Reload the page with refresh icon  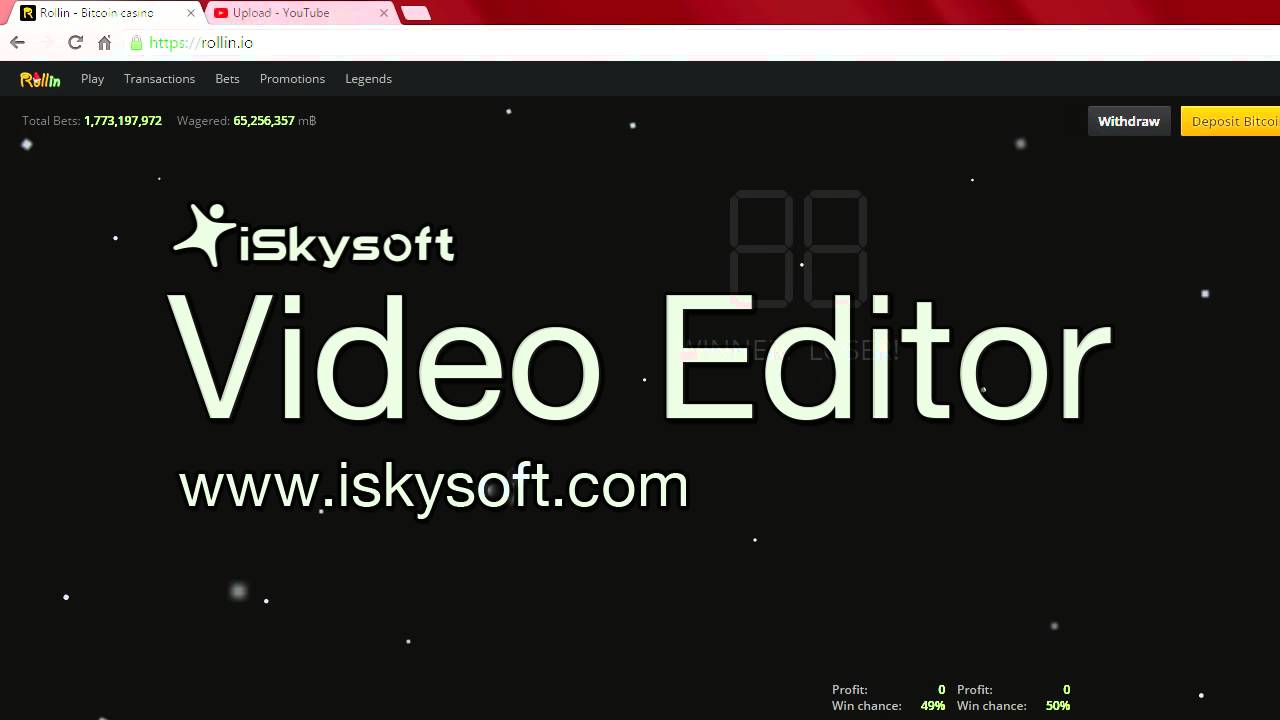(x=75, y=43)
